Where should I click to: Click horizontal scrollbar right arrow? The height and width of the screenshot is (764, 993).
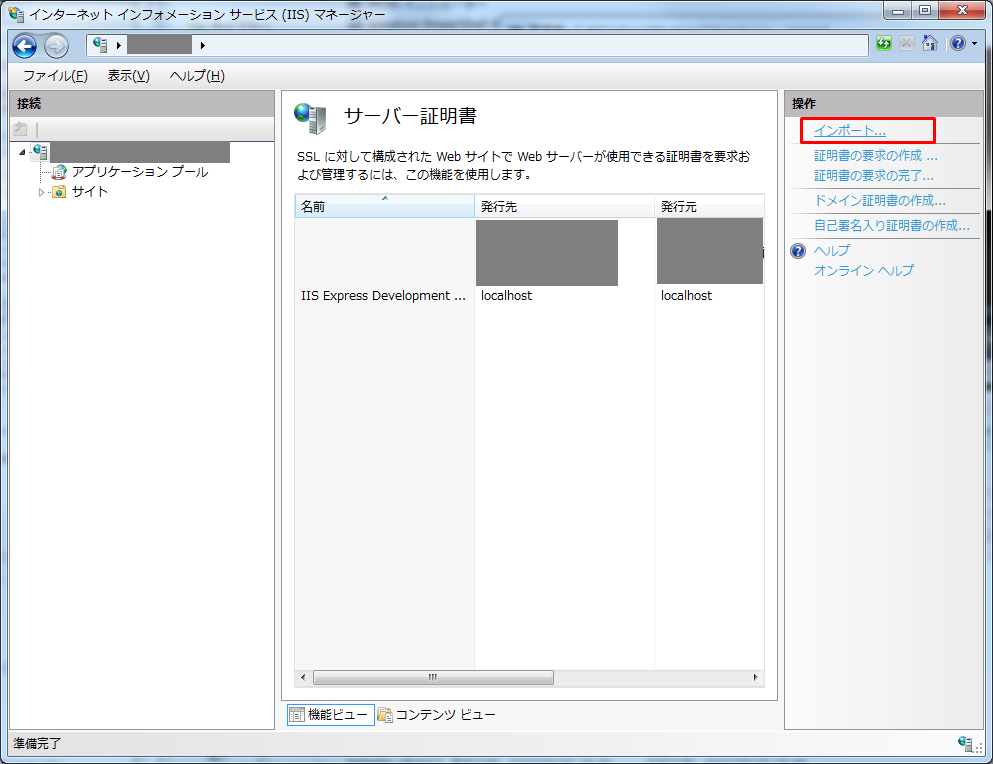[x=755, y=677]
